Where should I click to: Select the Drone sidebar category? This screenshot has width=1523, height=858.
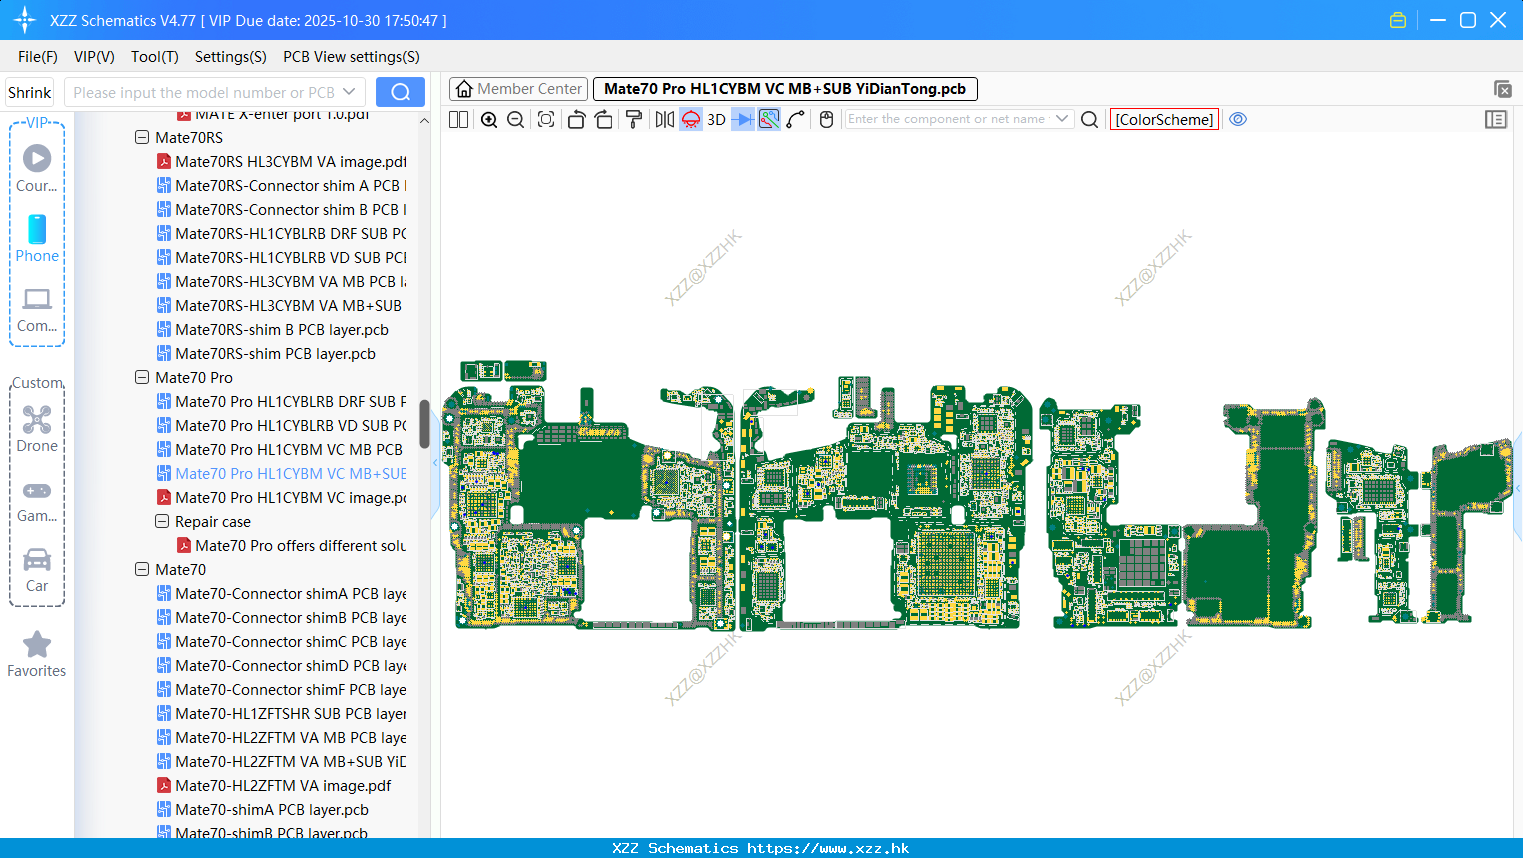coord(37,429)
